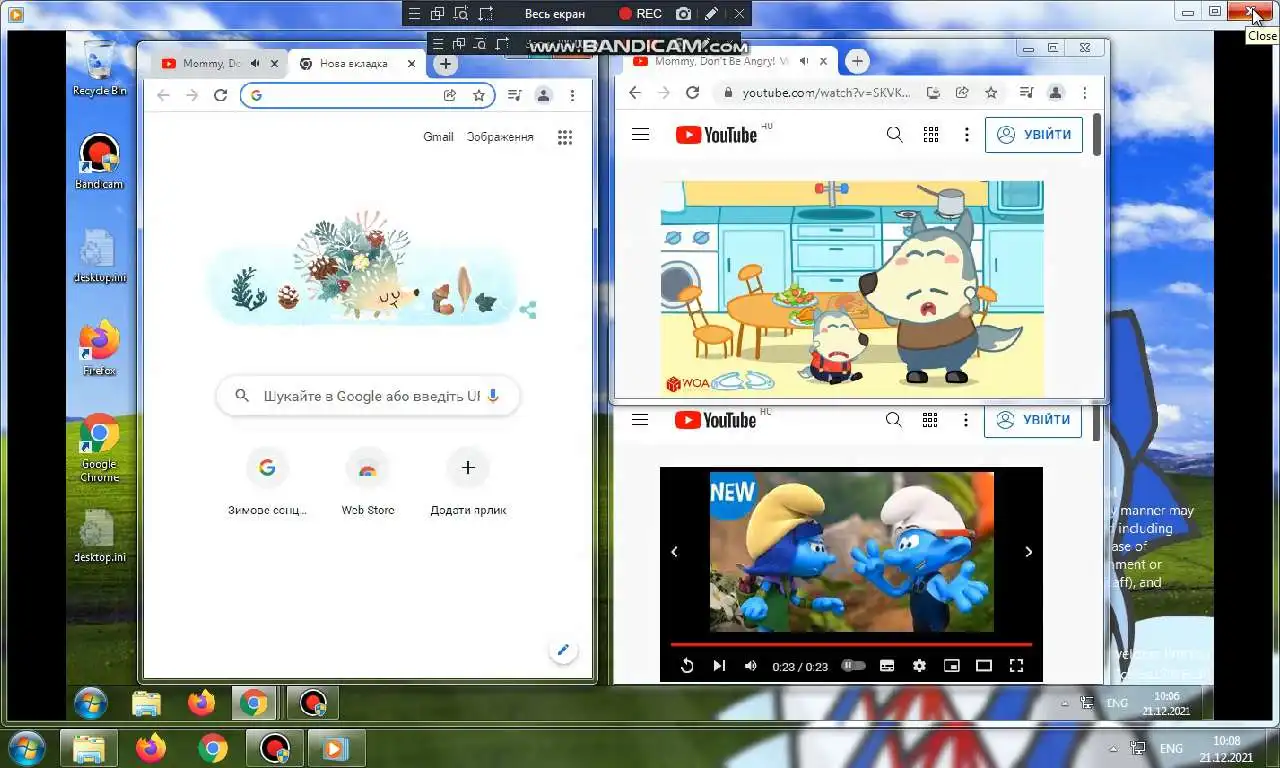Share the Google doodle
Screen dimensions: 1280x768
tap(528, 311)
